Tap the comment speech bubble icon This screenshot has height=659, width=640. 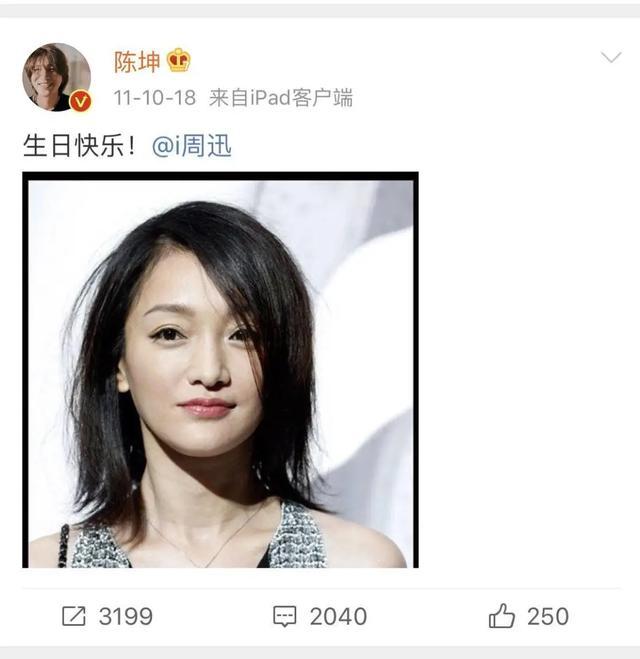[x=284, y=617]
